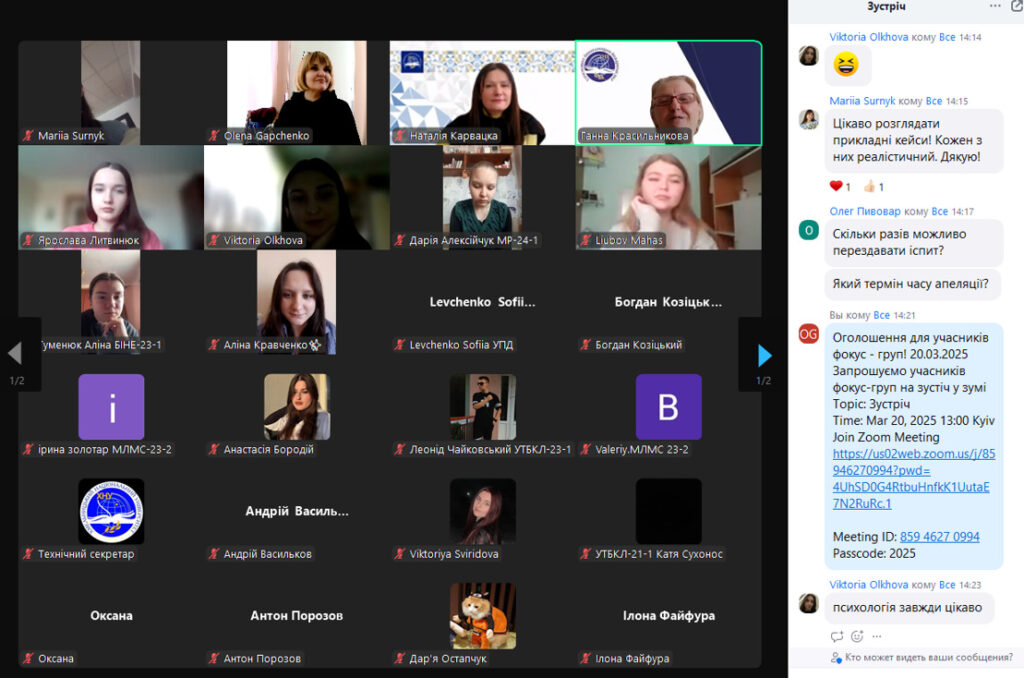The height and width of the screenshot is (678, 1024).
Task: Go to next page of participants
Action: (764, 355)
